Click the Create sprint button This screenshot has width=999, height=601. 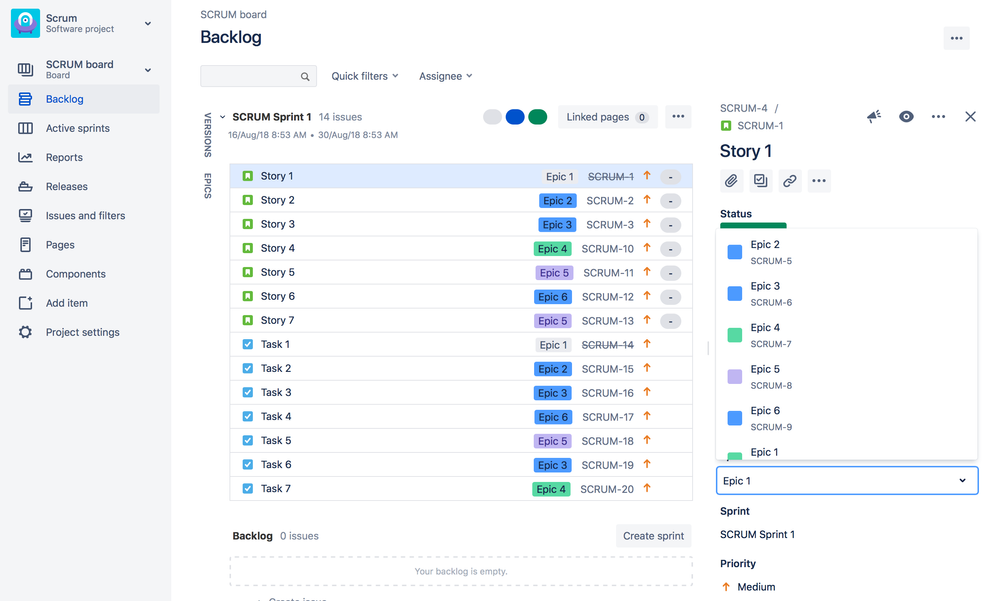[653, 536]
